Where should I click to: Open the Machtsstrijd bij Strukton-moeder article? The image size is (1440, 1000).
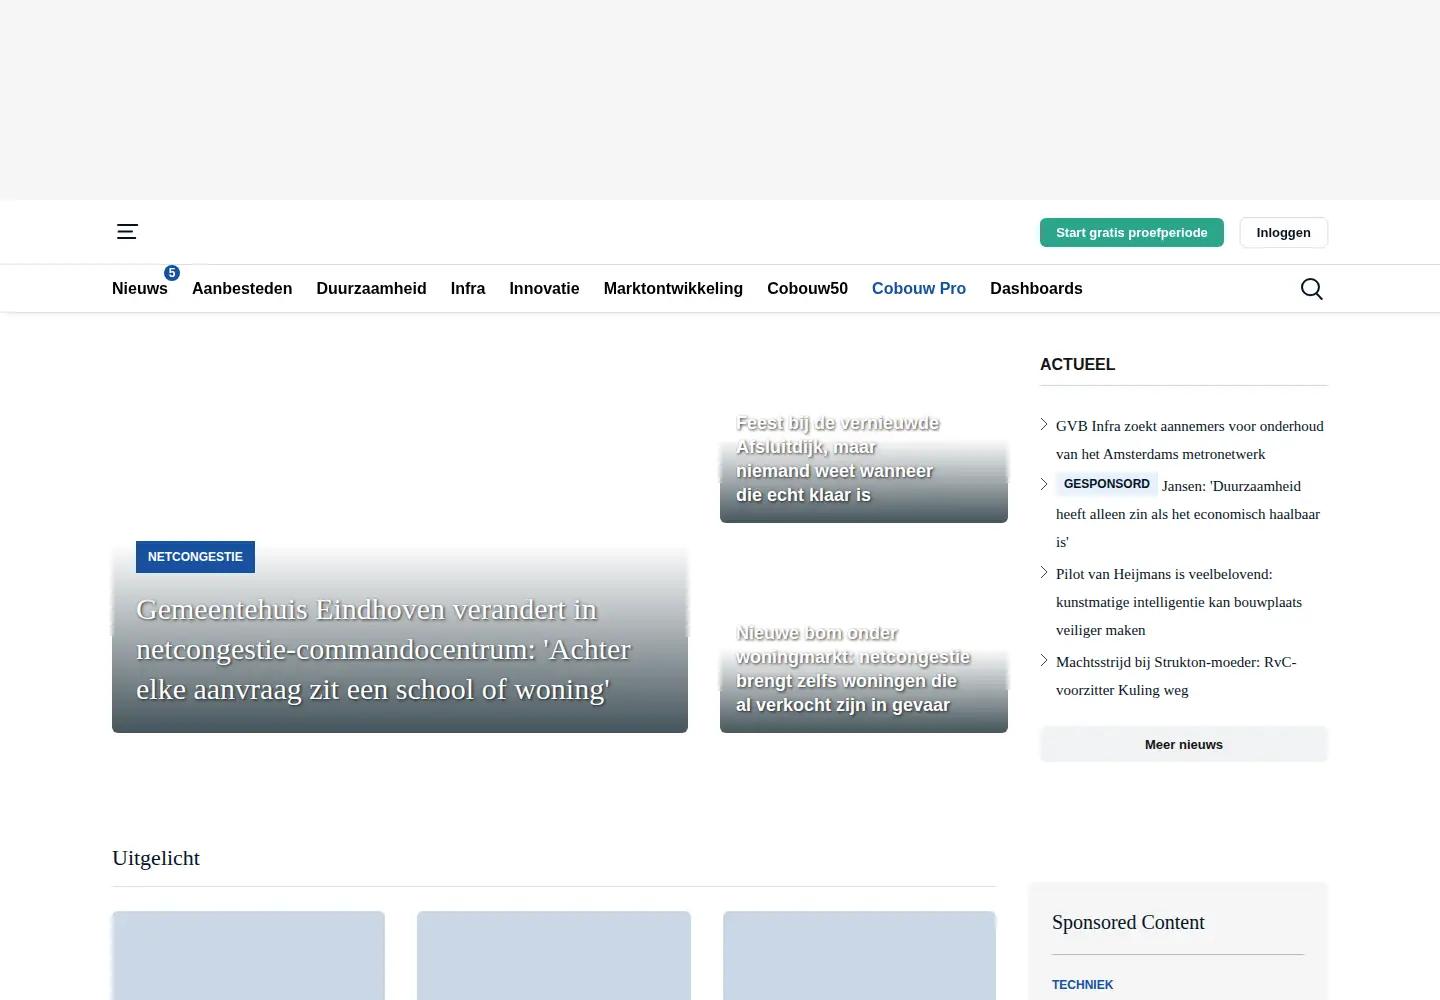tap(1176, 676)
